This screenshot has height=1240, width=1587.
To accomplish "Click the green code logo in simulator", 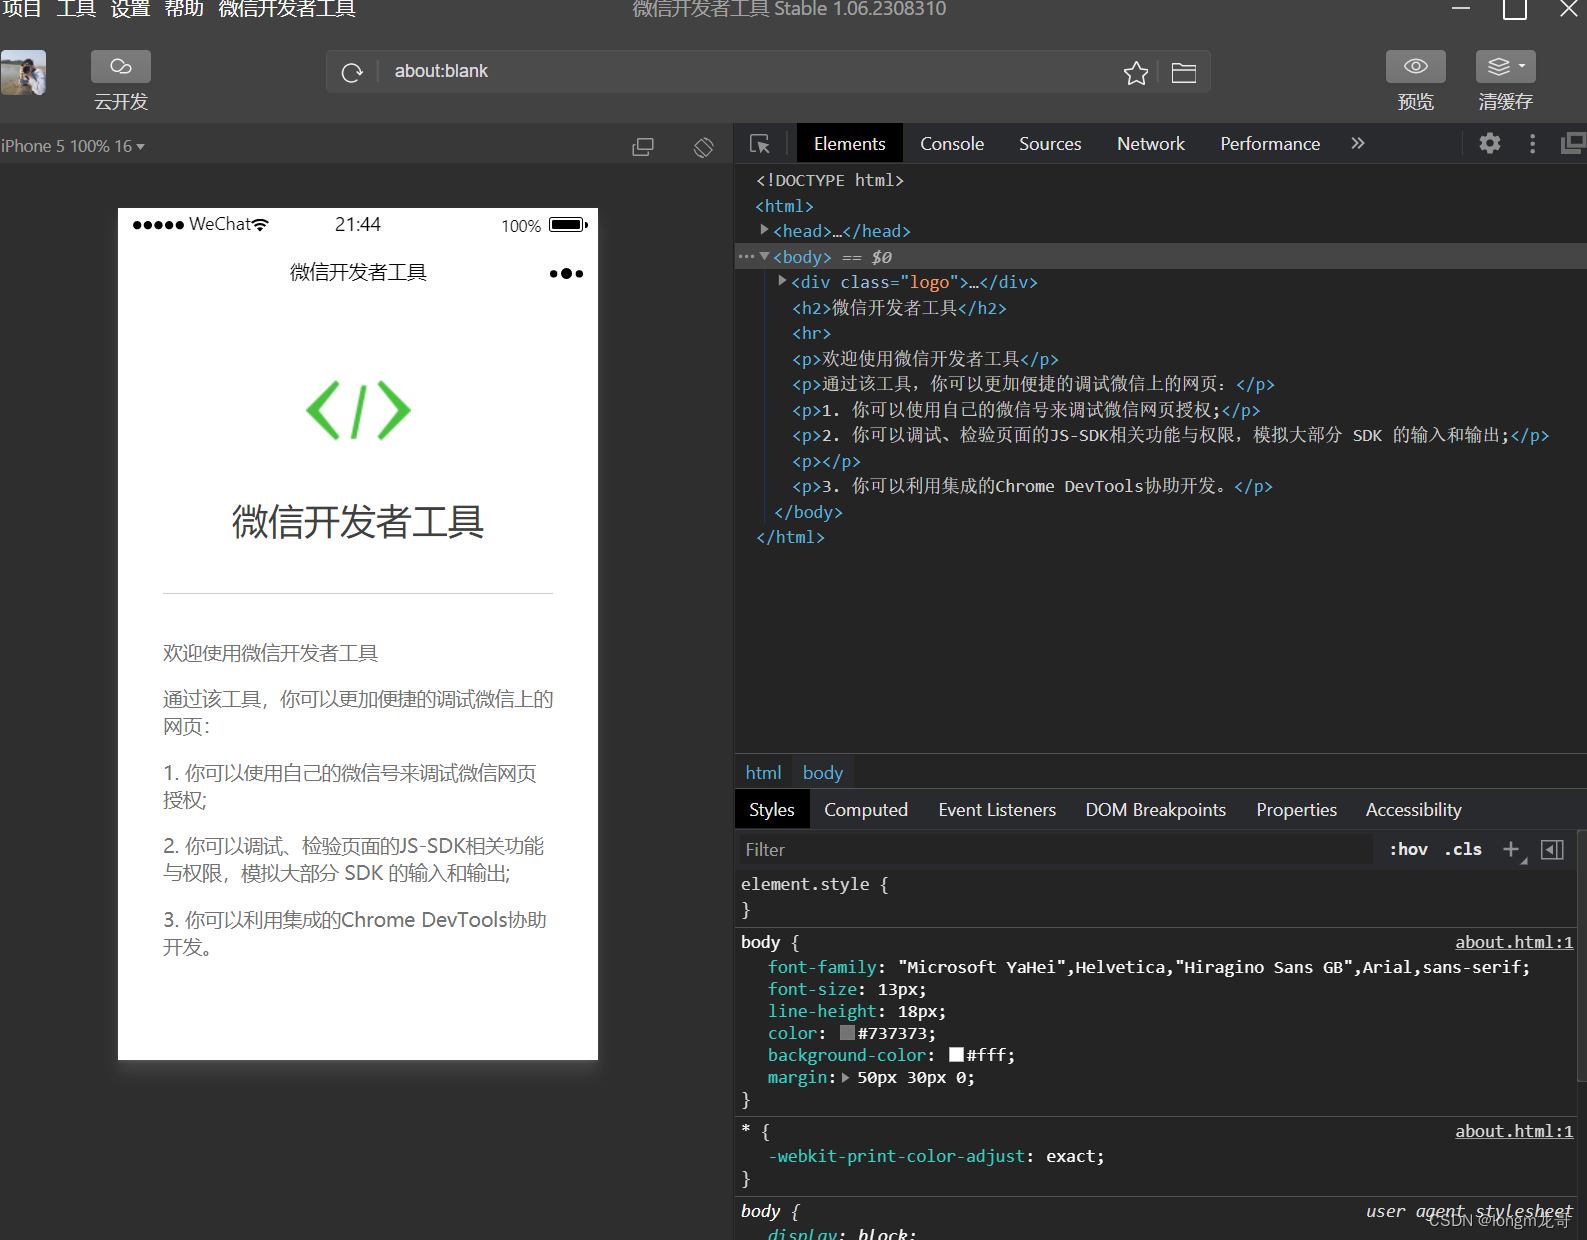I will 358,410.
